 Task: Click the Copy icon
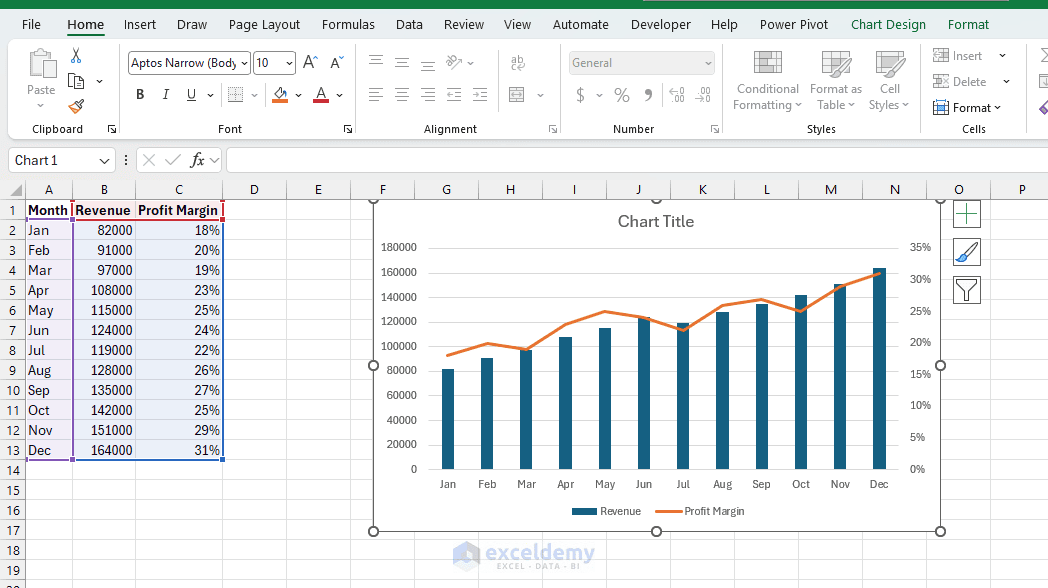pyautogui.click(x=76, y=82)
